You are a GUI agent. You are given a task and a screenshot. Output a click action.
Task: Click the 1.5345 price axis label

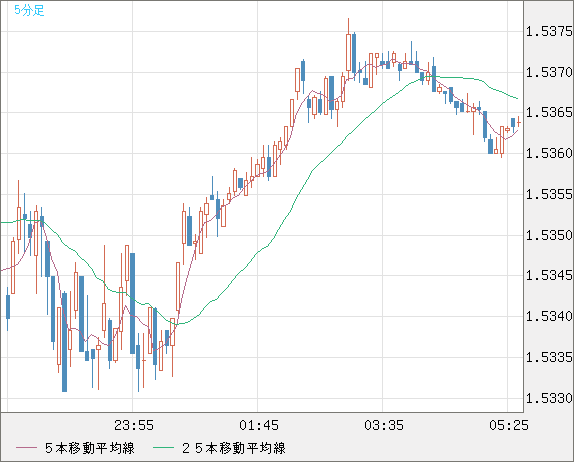point(549,275)
